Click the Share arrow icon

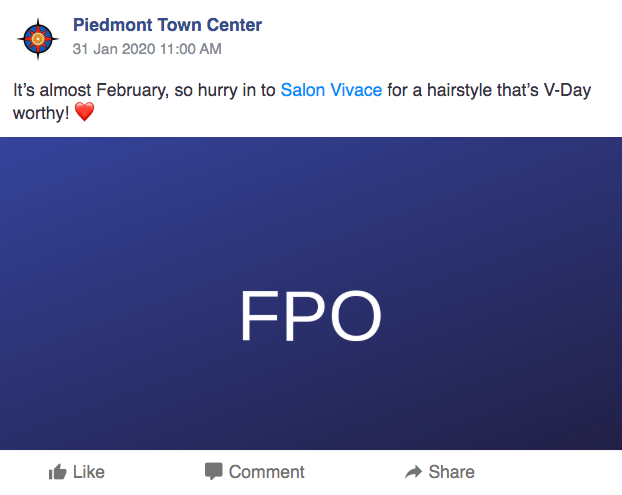pos(413,472)
